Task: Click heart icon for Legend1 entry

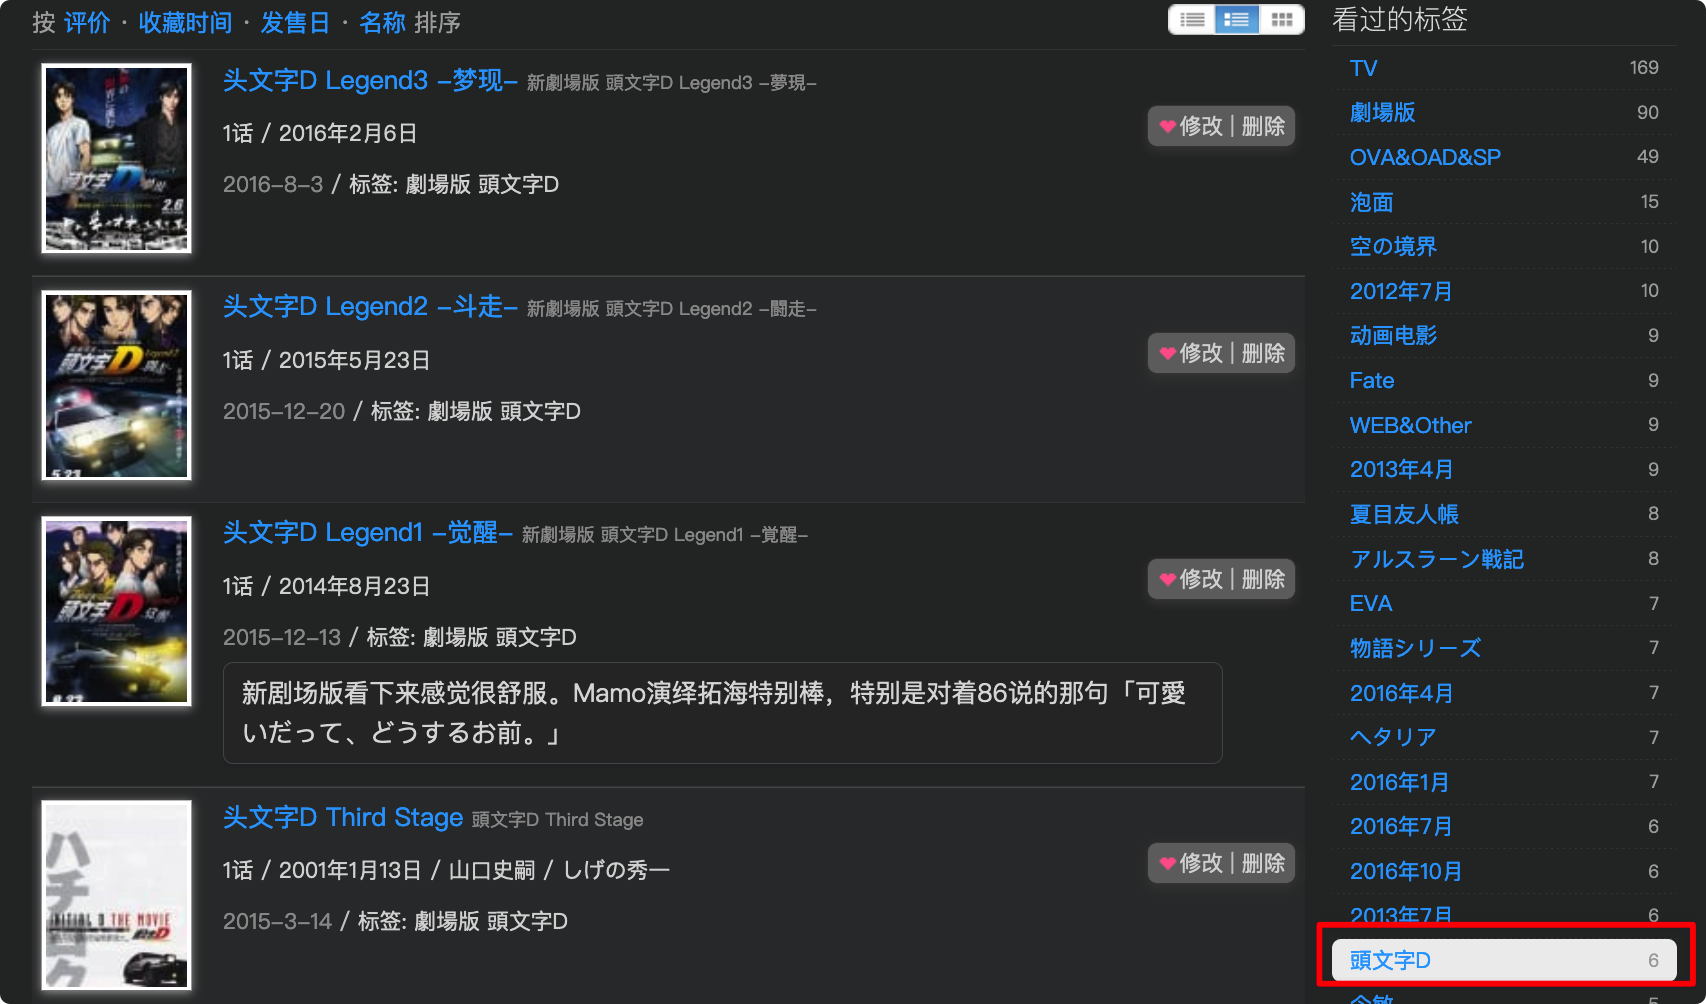Action: coord(1167,579)
